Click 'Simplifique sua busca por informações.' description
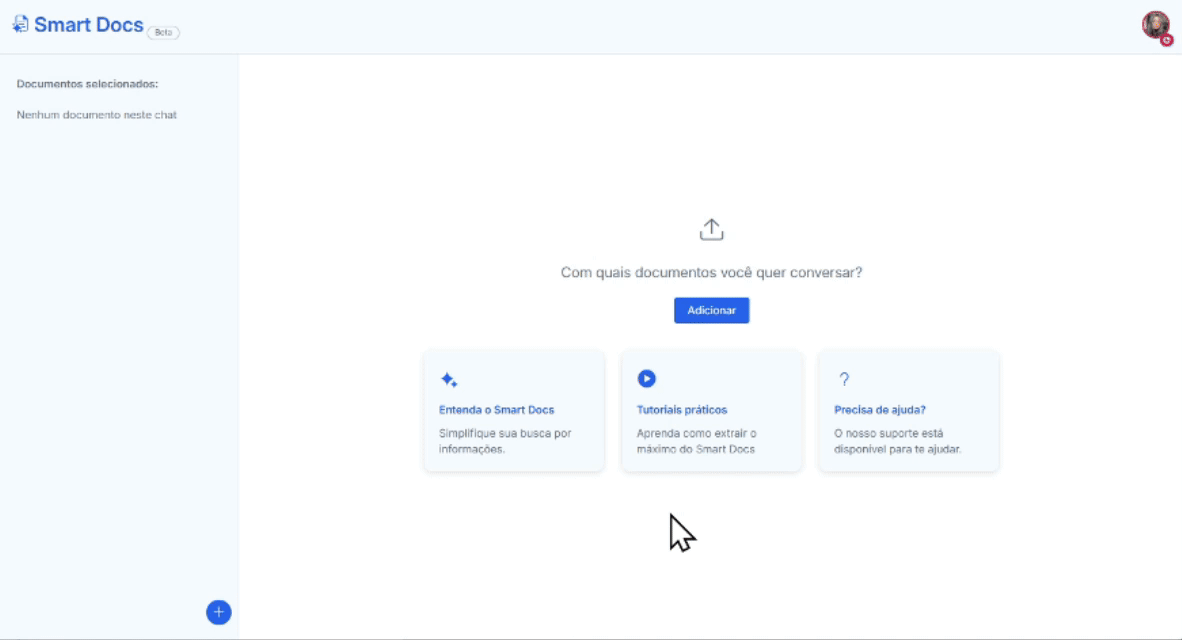This screenshot has height=640, width=1182. [x=505, y=441]
